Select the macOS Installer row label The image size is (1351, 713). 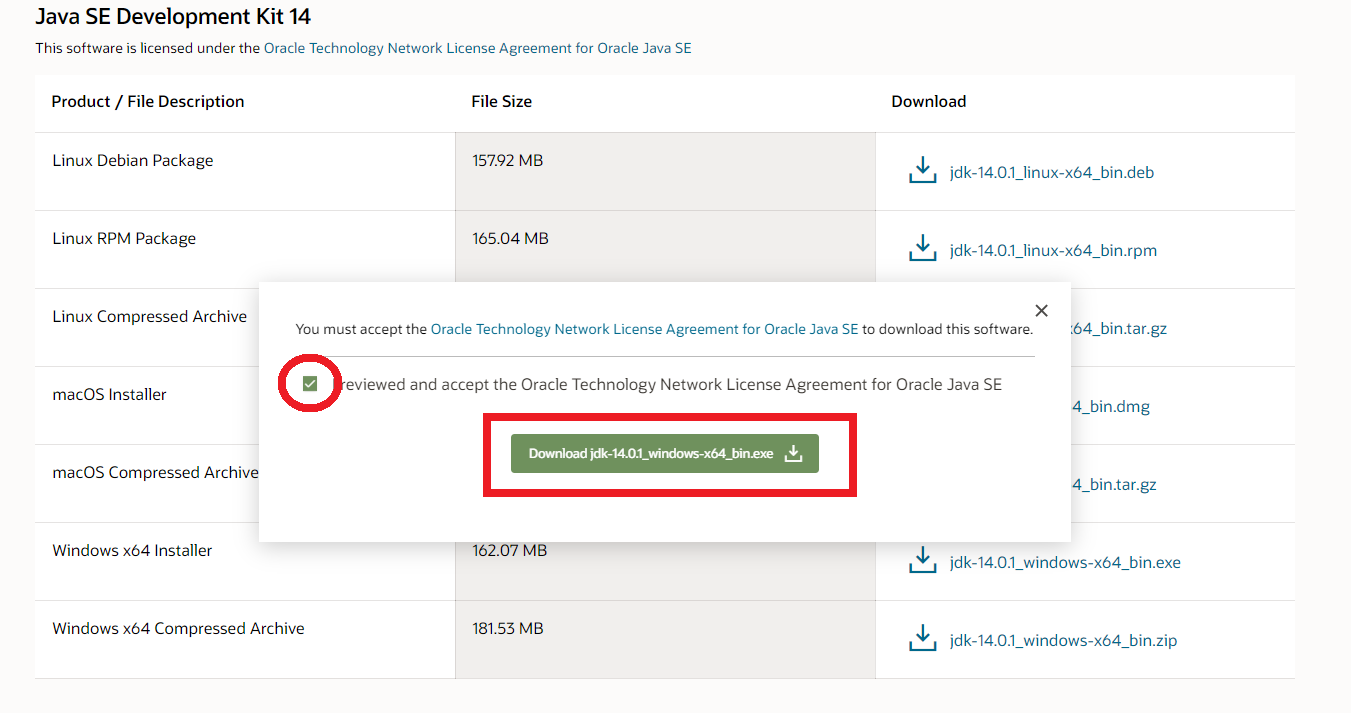[110, 394]
